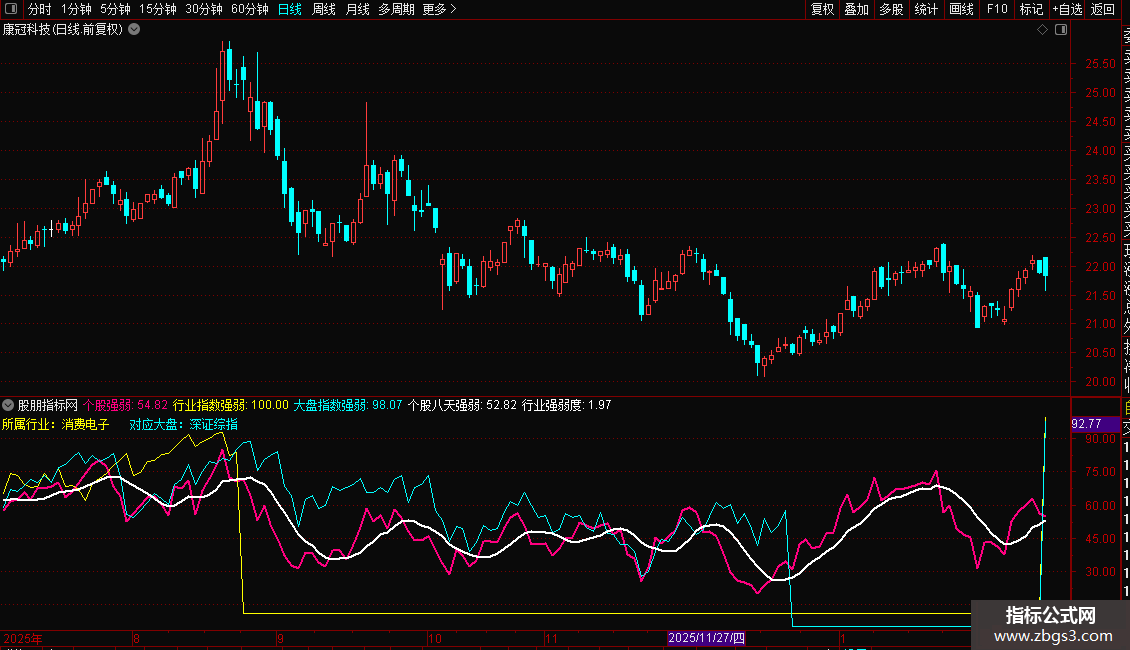Expand the 股朋指标网 indicator dropdown arrow

pyautogui.click(x=8, y=406)
